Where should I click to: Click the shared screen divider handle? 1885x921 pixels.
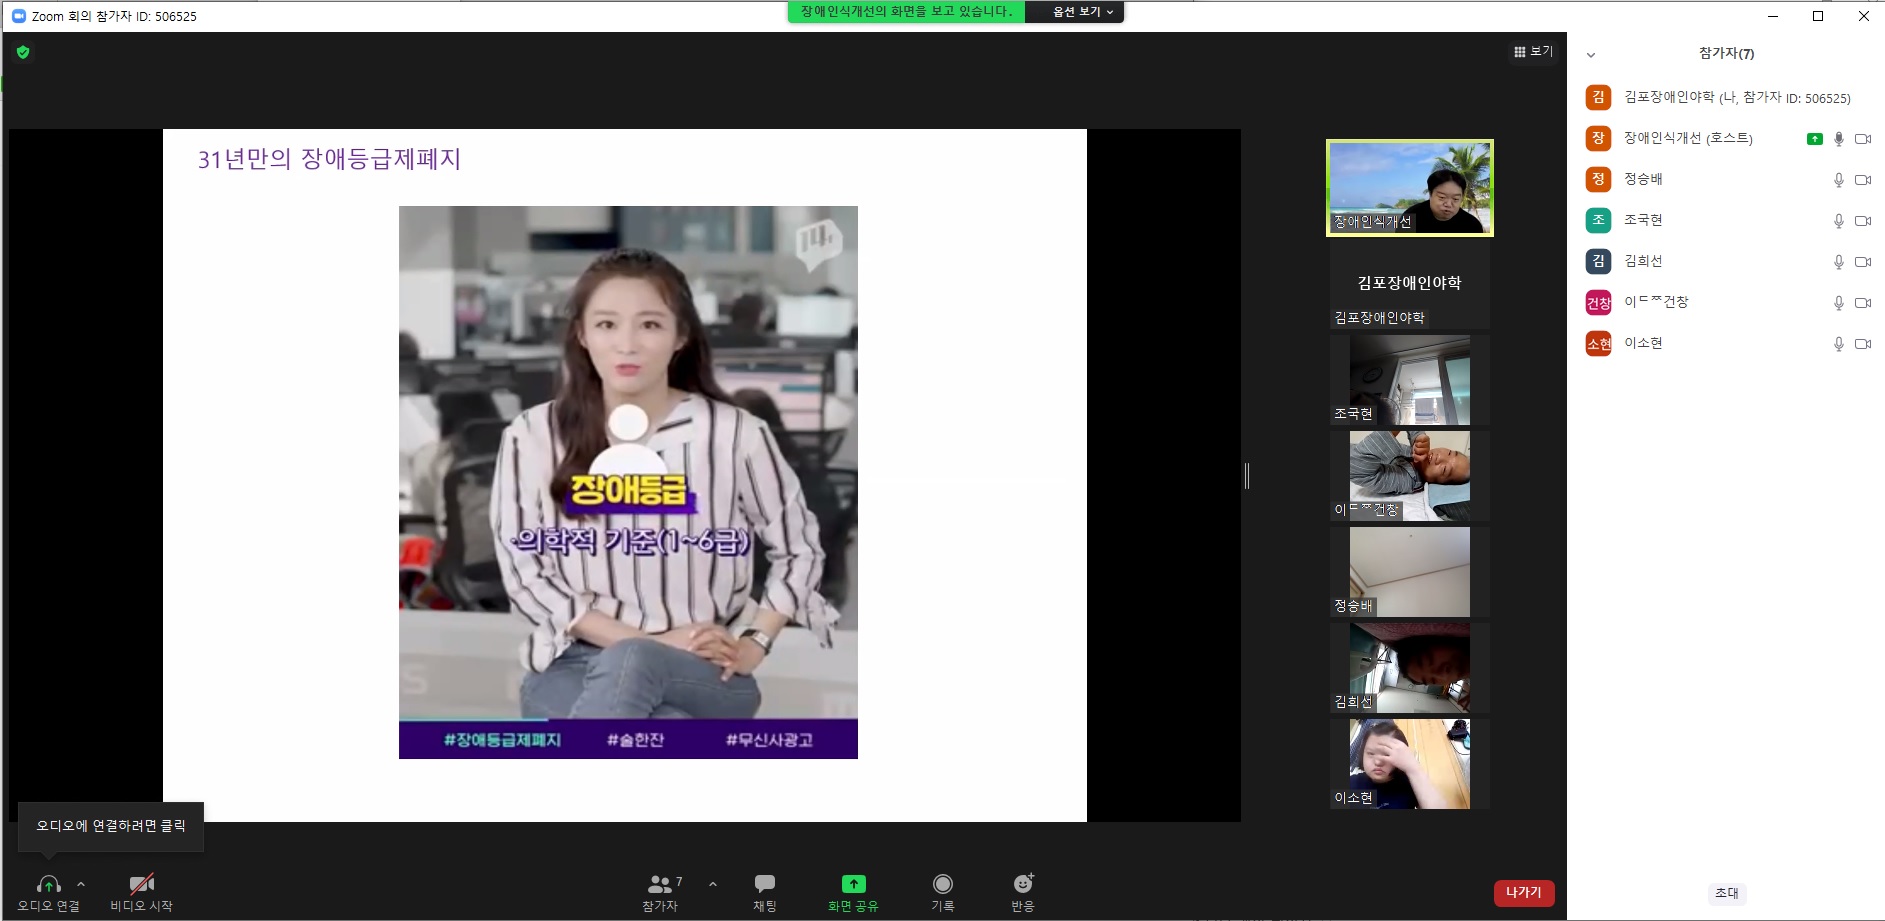[1247, 476]
